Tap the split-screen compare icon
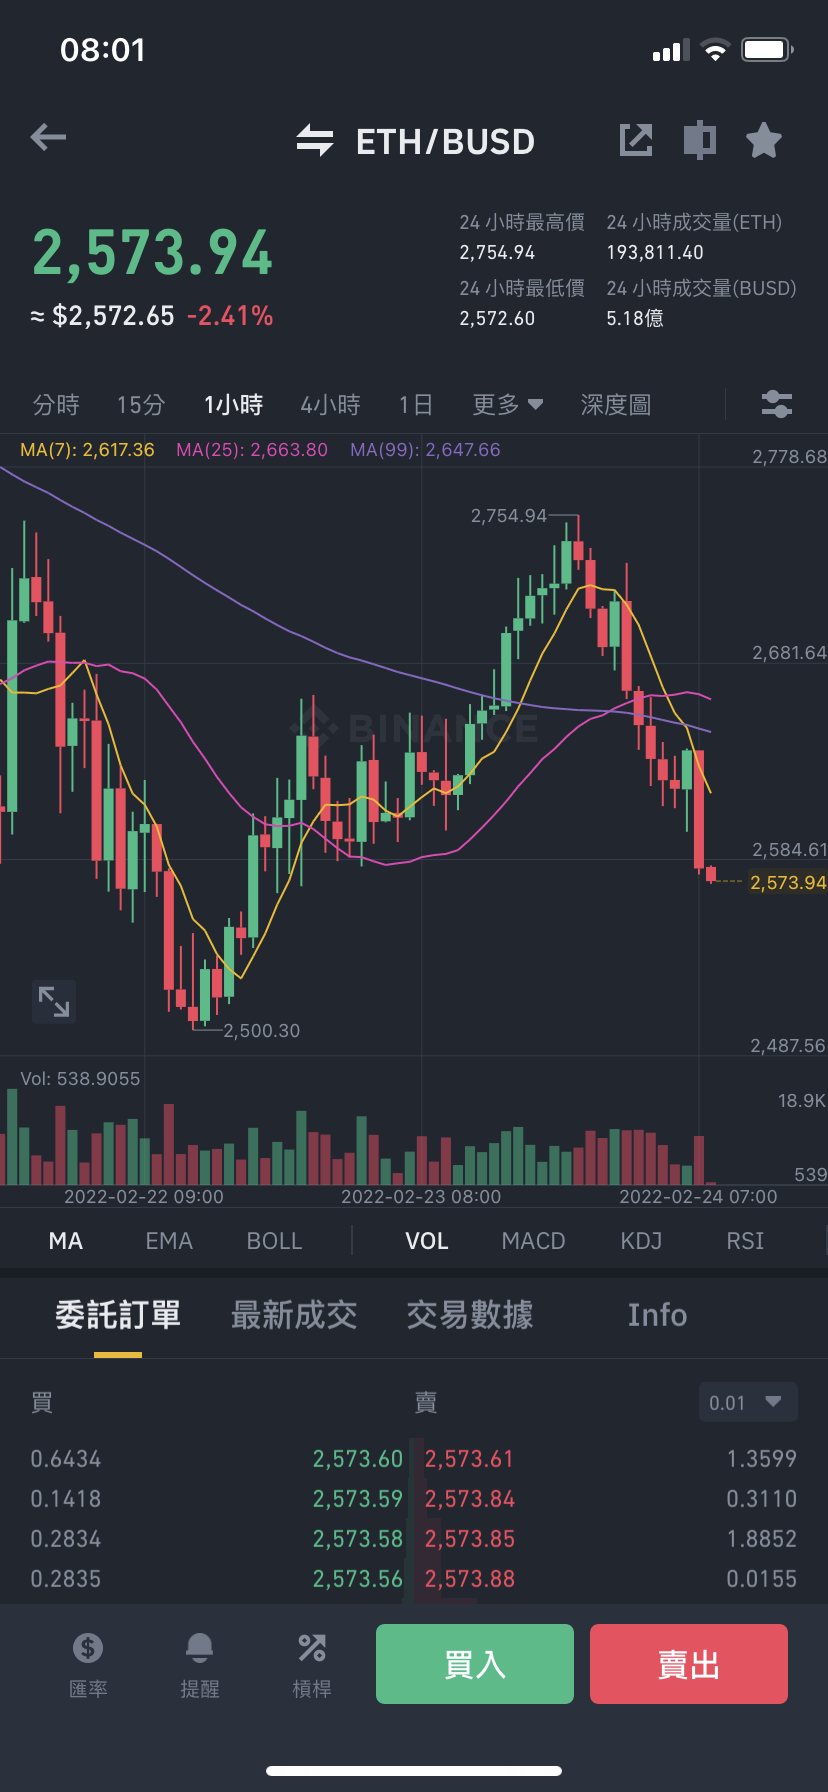The width and height of the screenshot is (828, 1792). click(700, 140)
